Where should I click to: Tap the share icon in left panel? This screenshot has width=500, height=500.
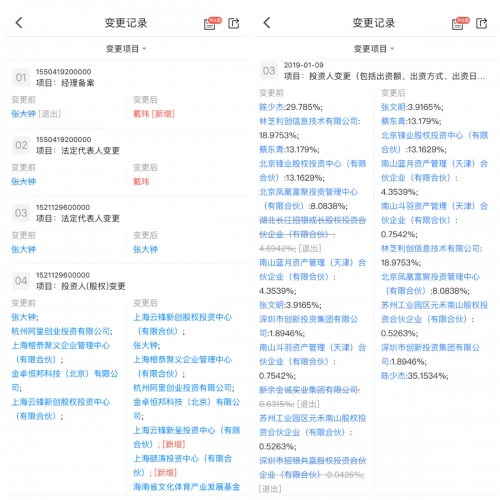click(234, 23)
